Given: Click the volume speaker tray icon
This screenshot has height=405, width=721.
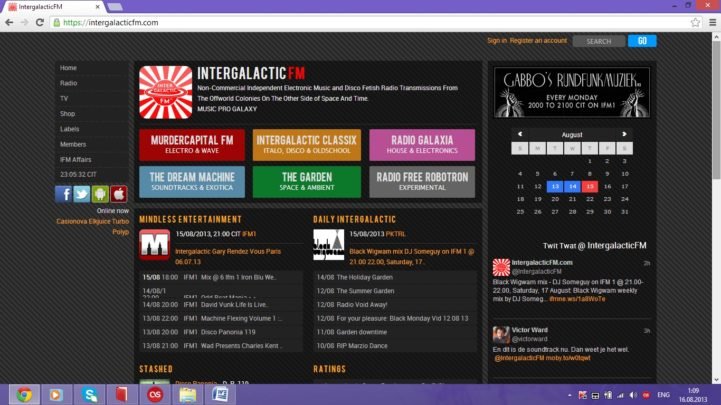Looking at the screenshot, I should [x=633, y=395].
